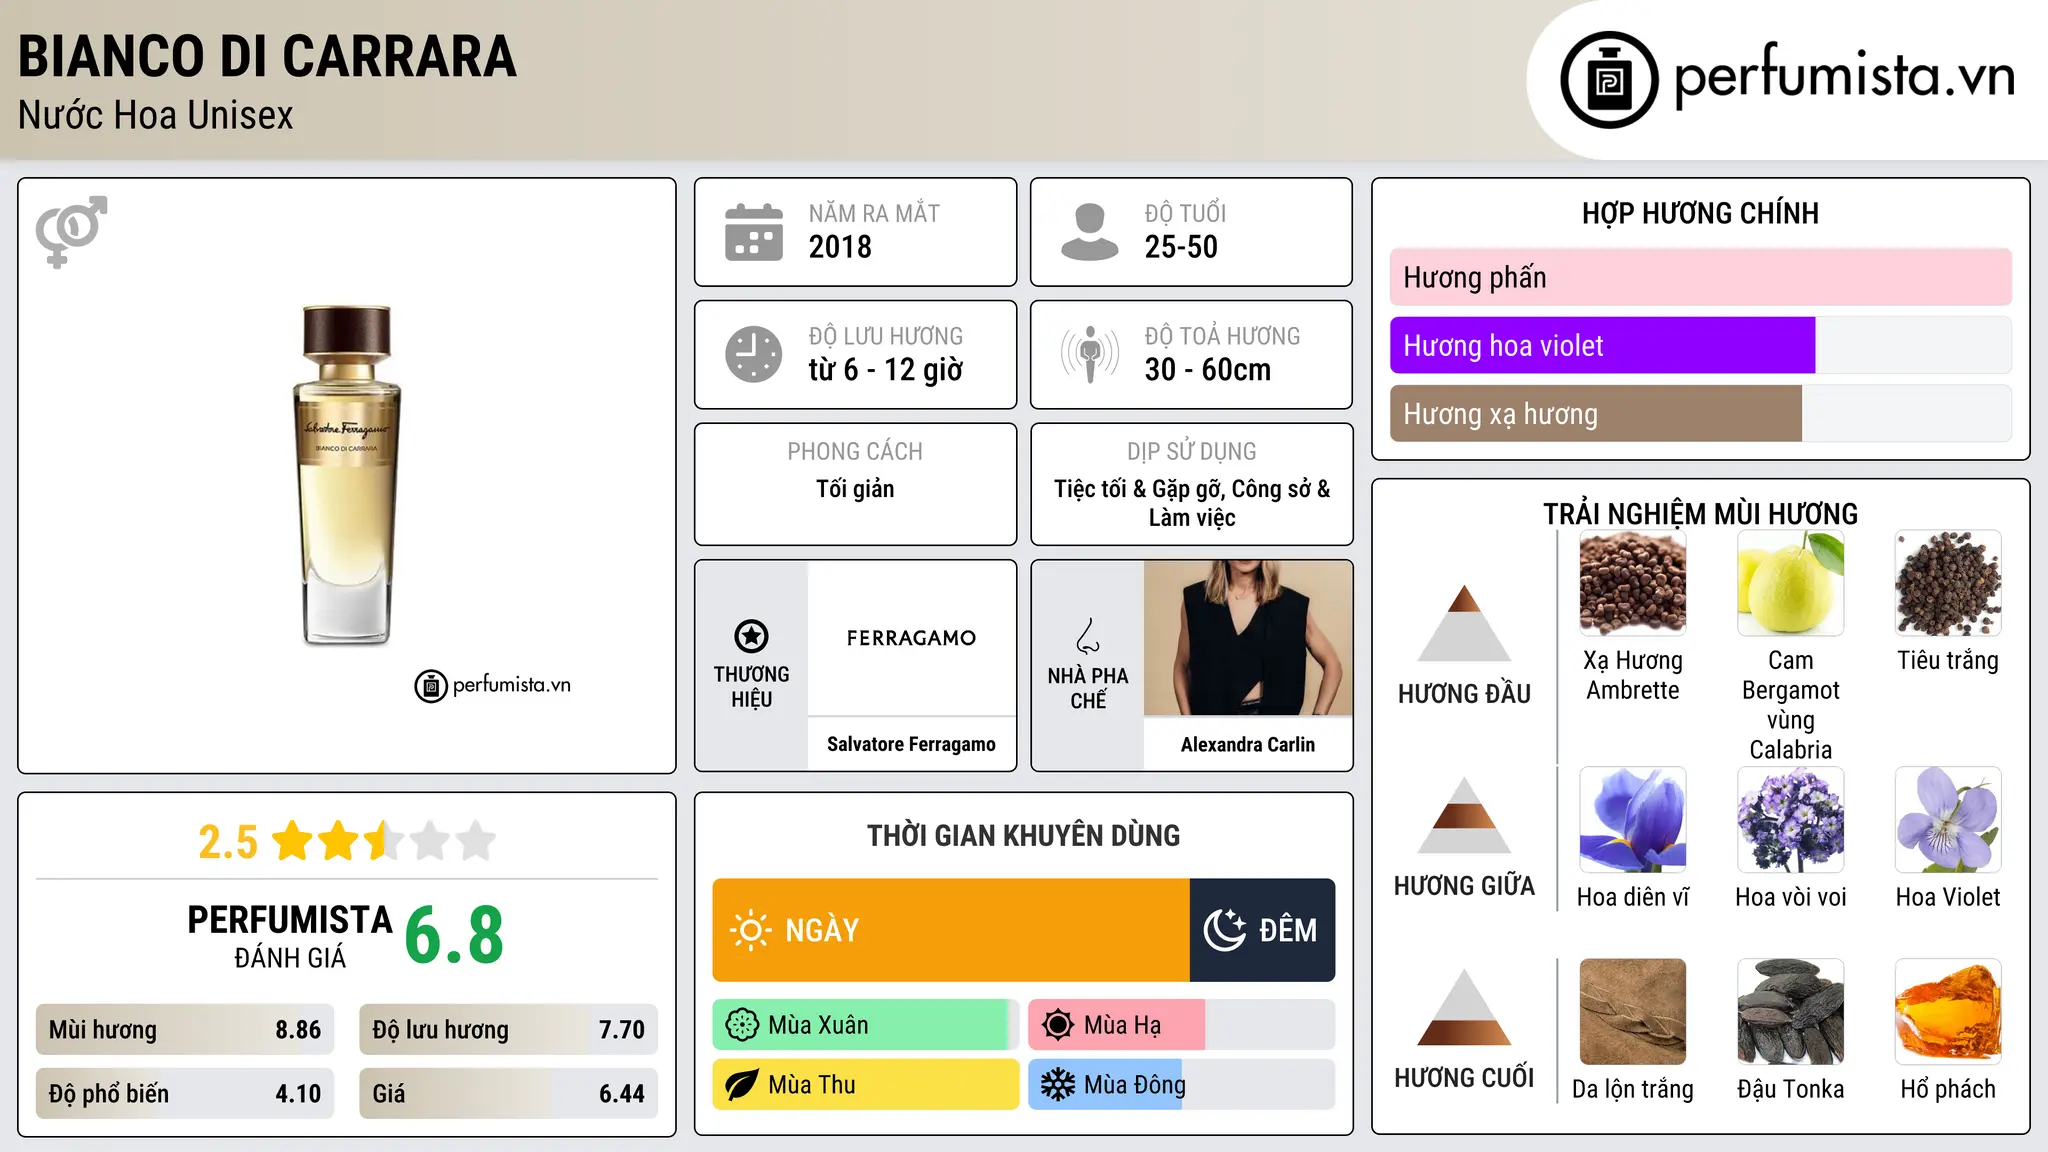
Task: Click the star badge icon above Thương hiệu
Action: point(752,636)
